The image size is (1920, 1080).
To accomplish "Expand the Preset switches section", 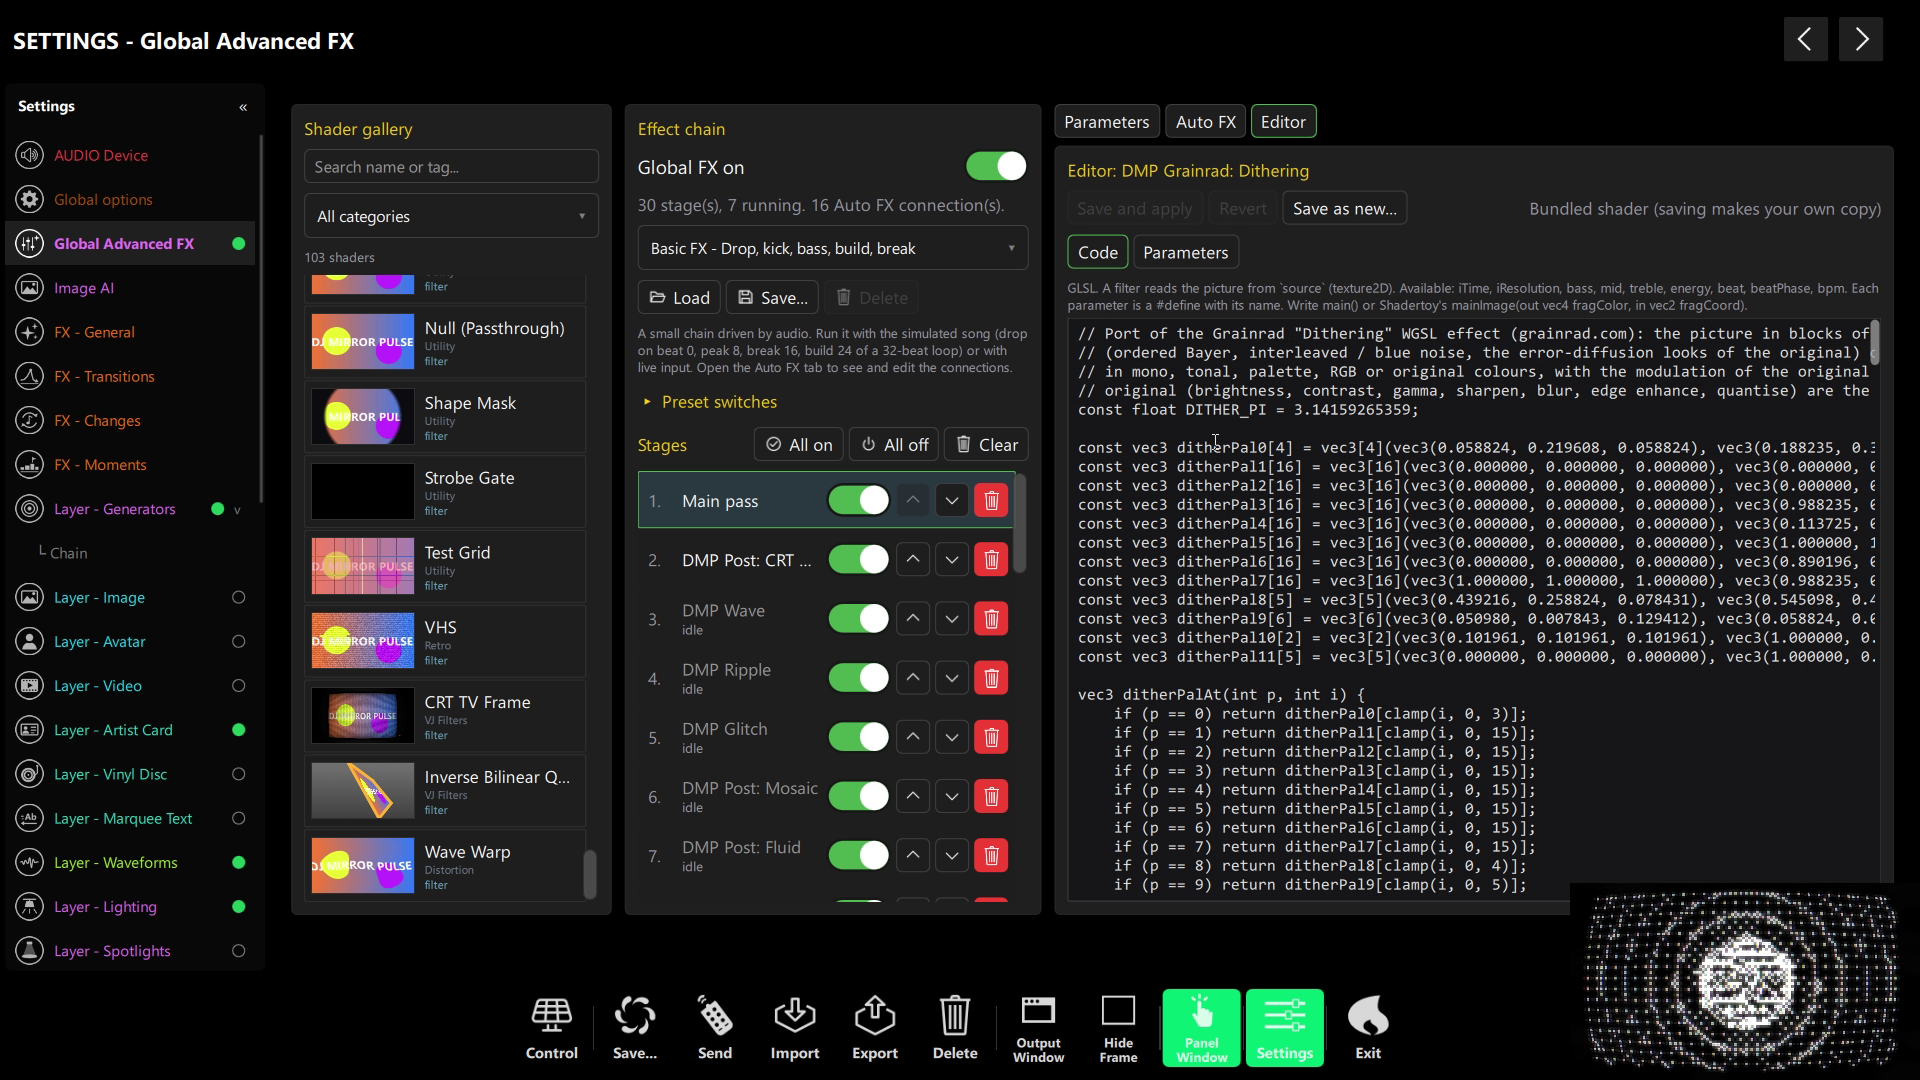I will click(710, 402).
